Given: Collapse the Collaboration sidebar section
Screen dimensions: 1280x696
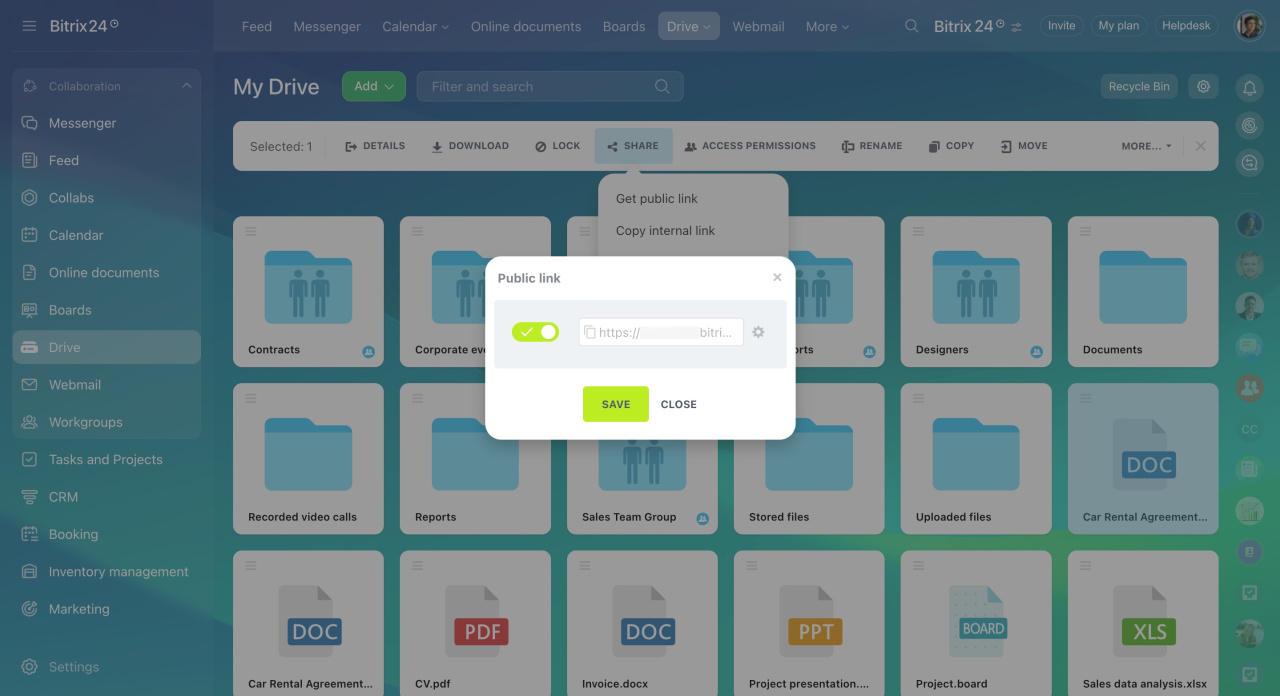Looking at the screenshot, I should [x=186, y=86].
